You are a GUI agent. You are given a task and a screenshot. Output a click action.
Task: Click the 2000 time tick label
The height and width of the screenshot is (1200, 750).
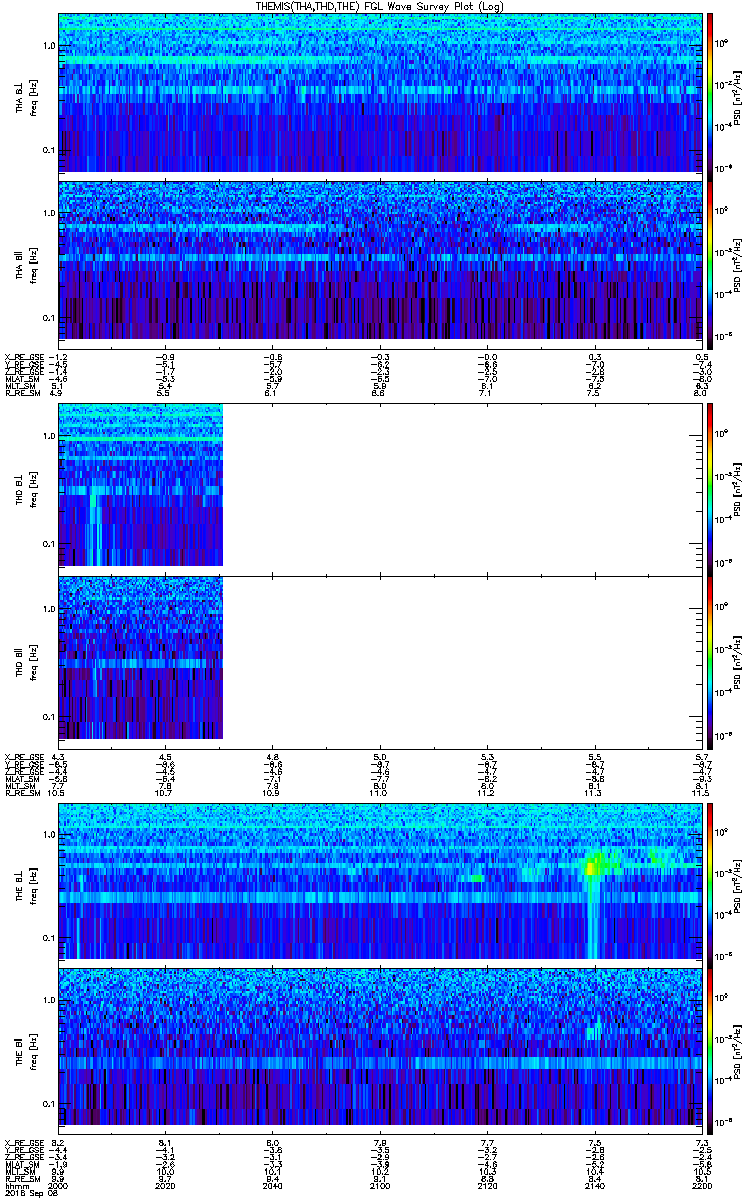click(58, 1185)
